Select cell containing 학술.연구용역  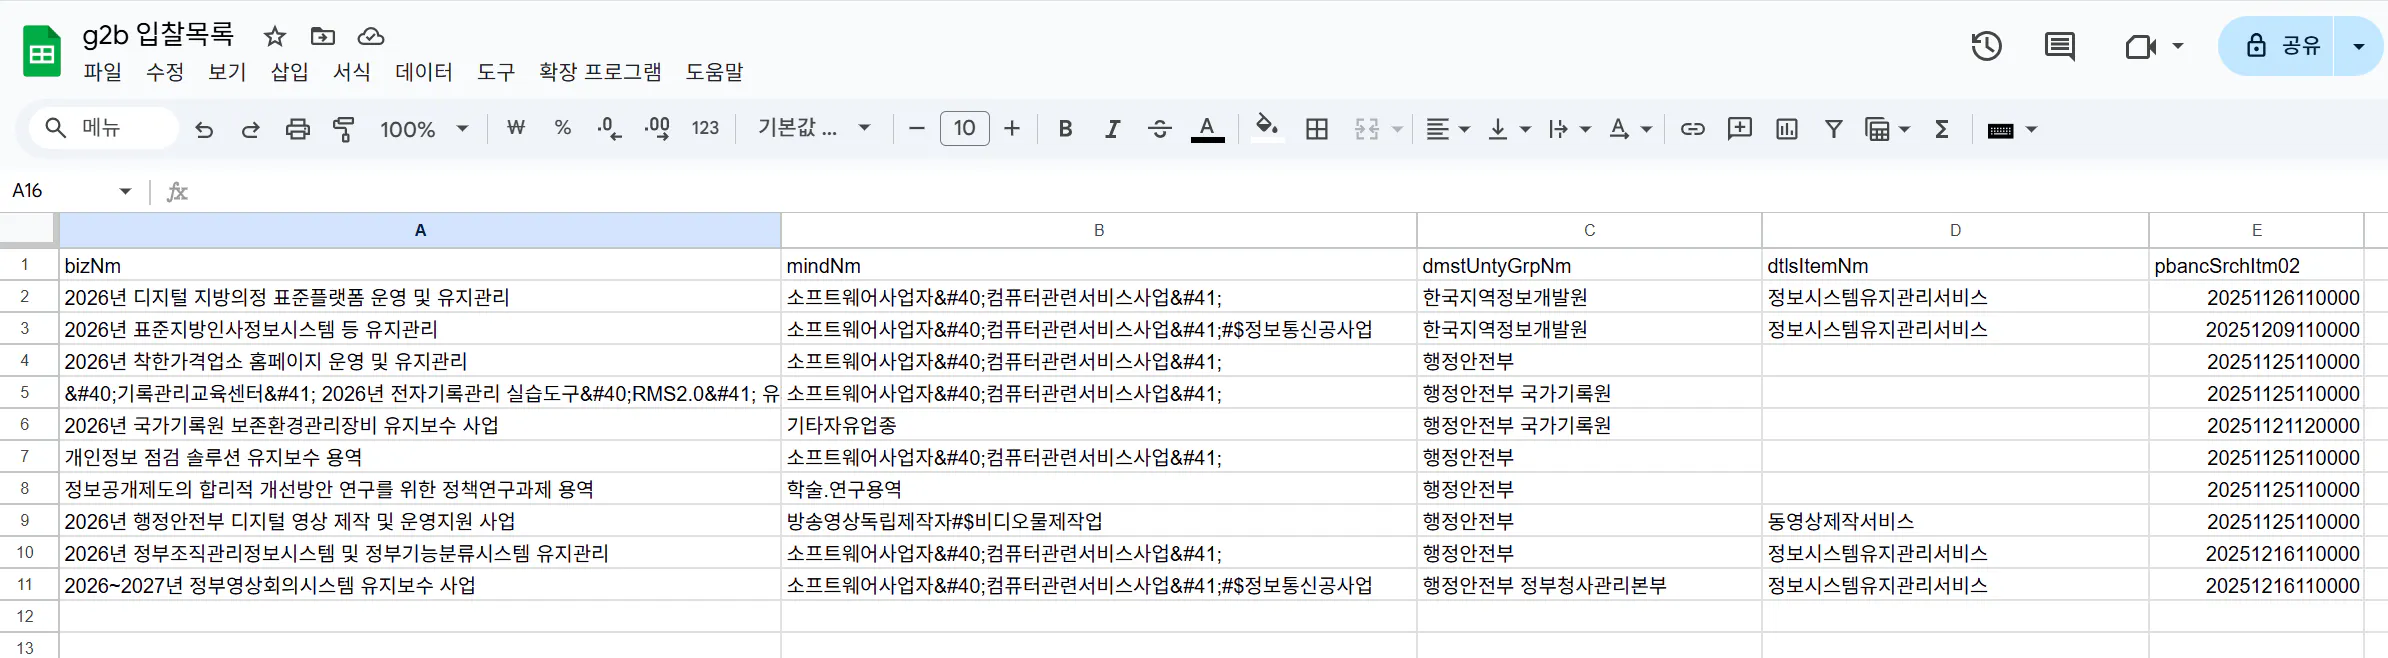tap(1098, 489)
